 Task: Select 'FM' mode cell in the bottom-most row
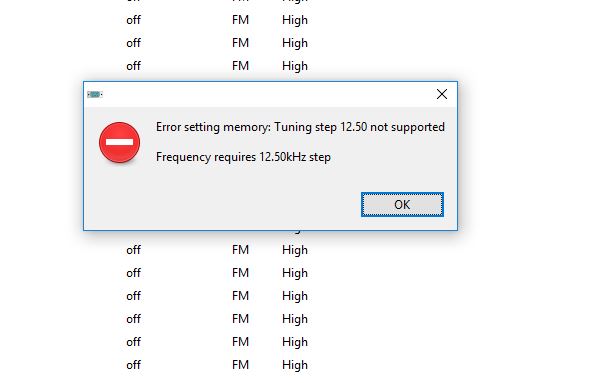[x=240, y=365]
